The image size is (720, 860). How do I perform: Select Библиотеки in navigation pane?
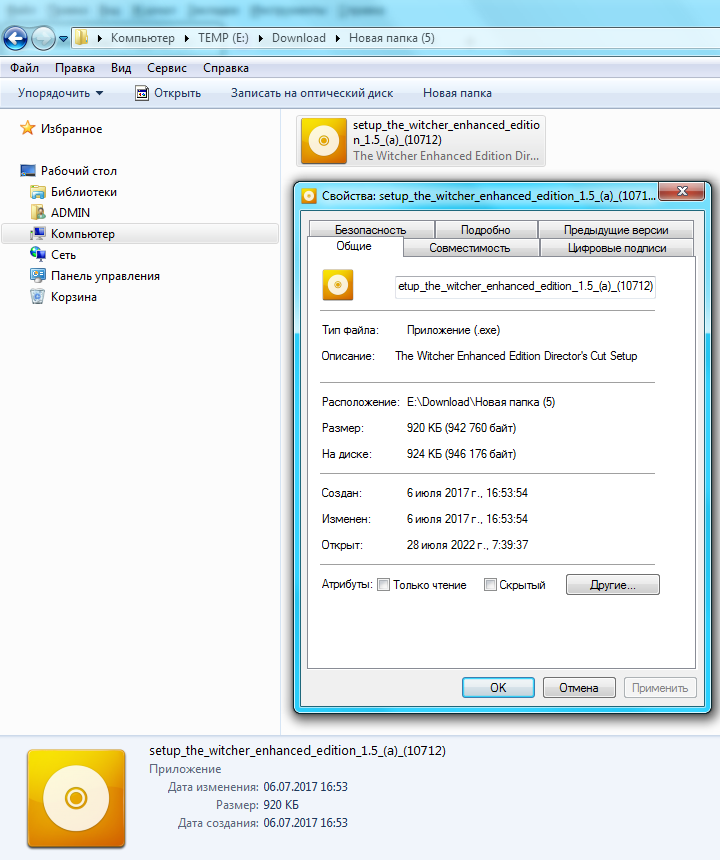pyautogui.click(x=83, y=192)
